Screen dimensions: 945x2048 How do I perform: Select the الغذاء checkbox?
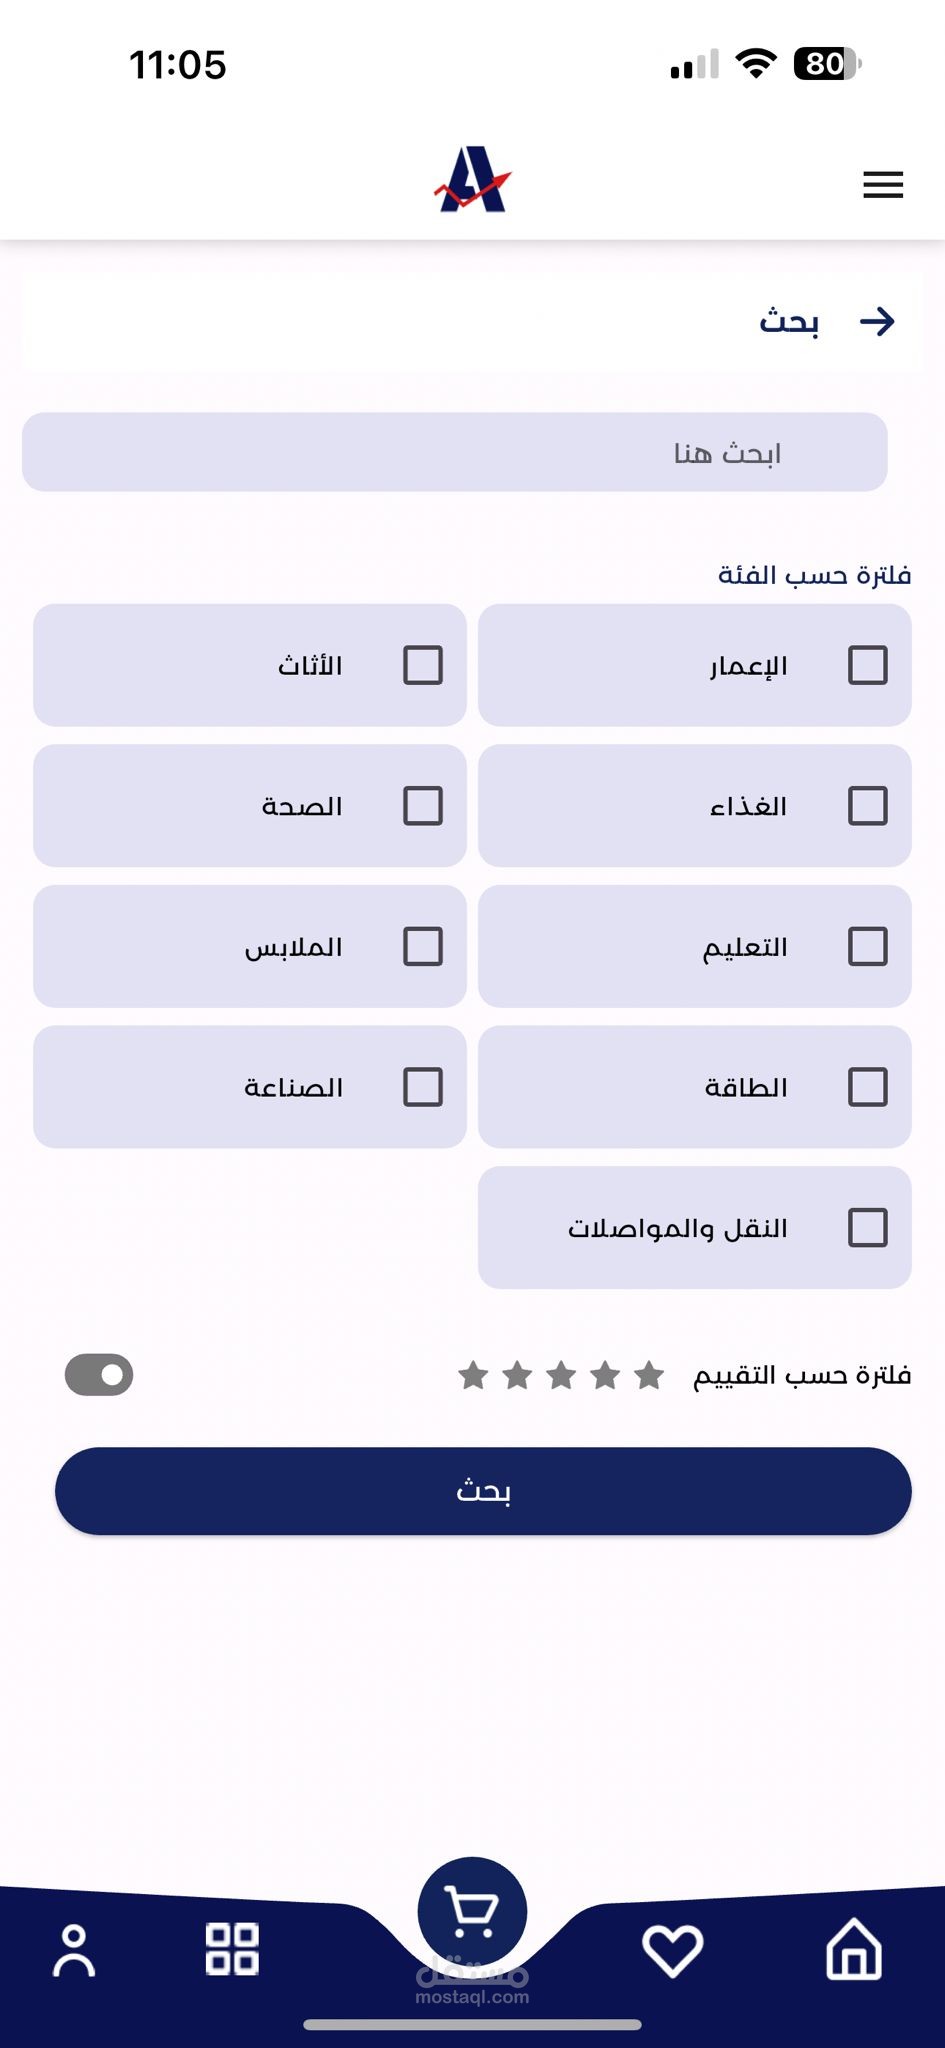(x=867, y=806)
